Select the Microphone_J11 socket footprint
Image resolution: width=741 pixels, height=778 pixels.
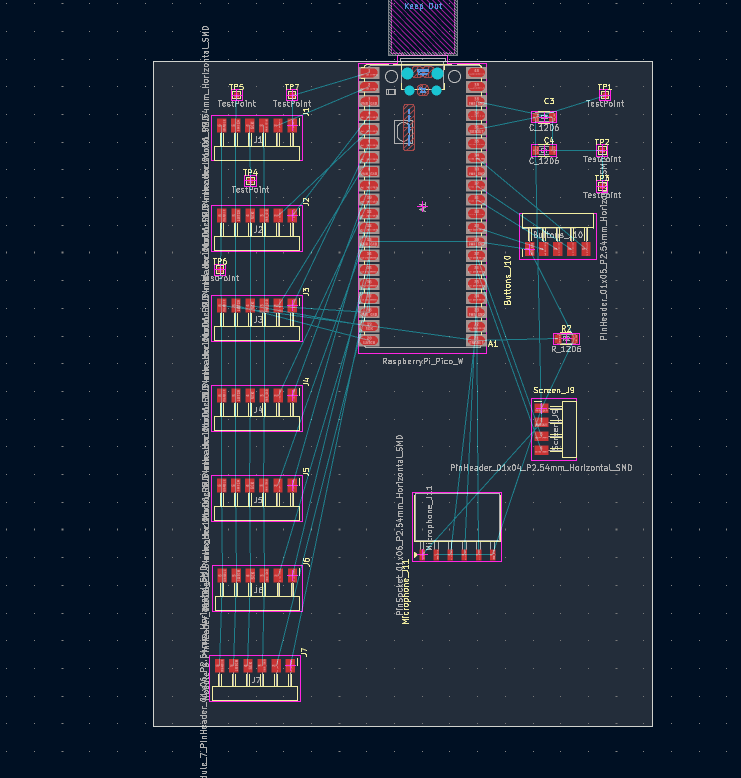click(x=457, y=527)
